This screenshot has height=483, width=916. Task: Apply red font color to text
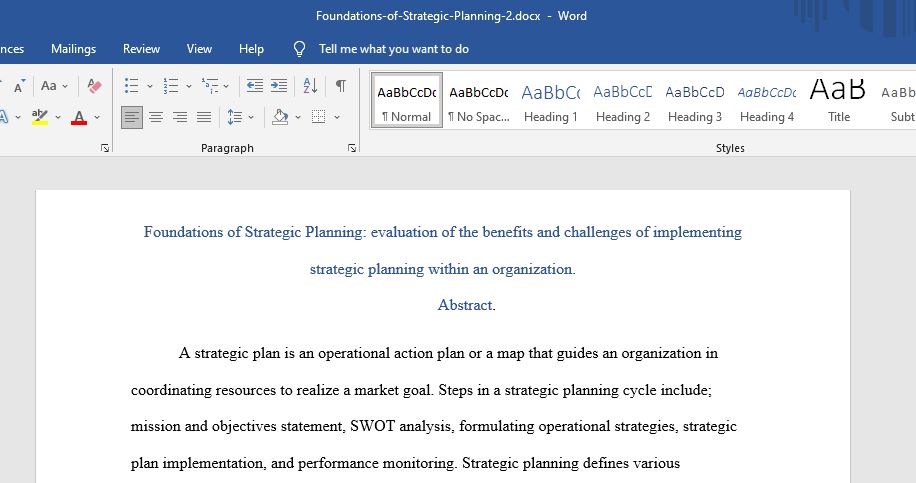[x=79, y=117]
